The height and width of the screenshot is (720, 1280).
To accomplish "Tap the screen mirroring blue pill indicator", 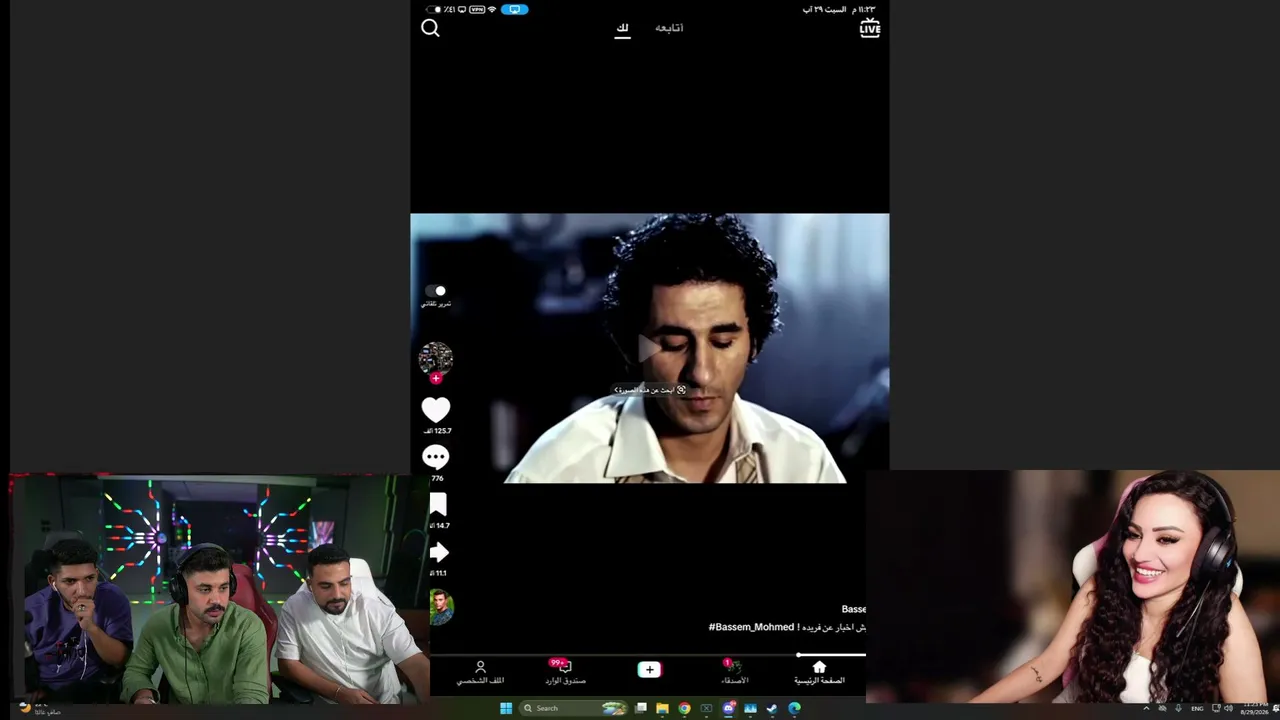I will point(515,9).
